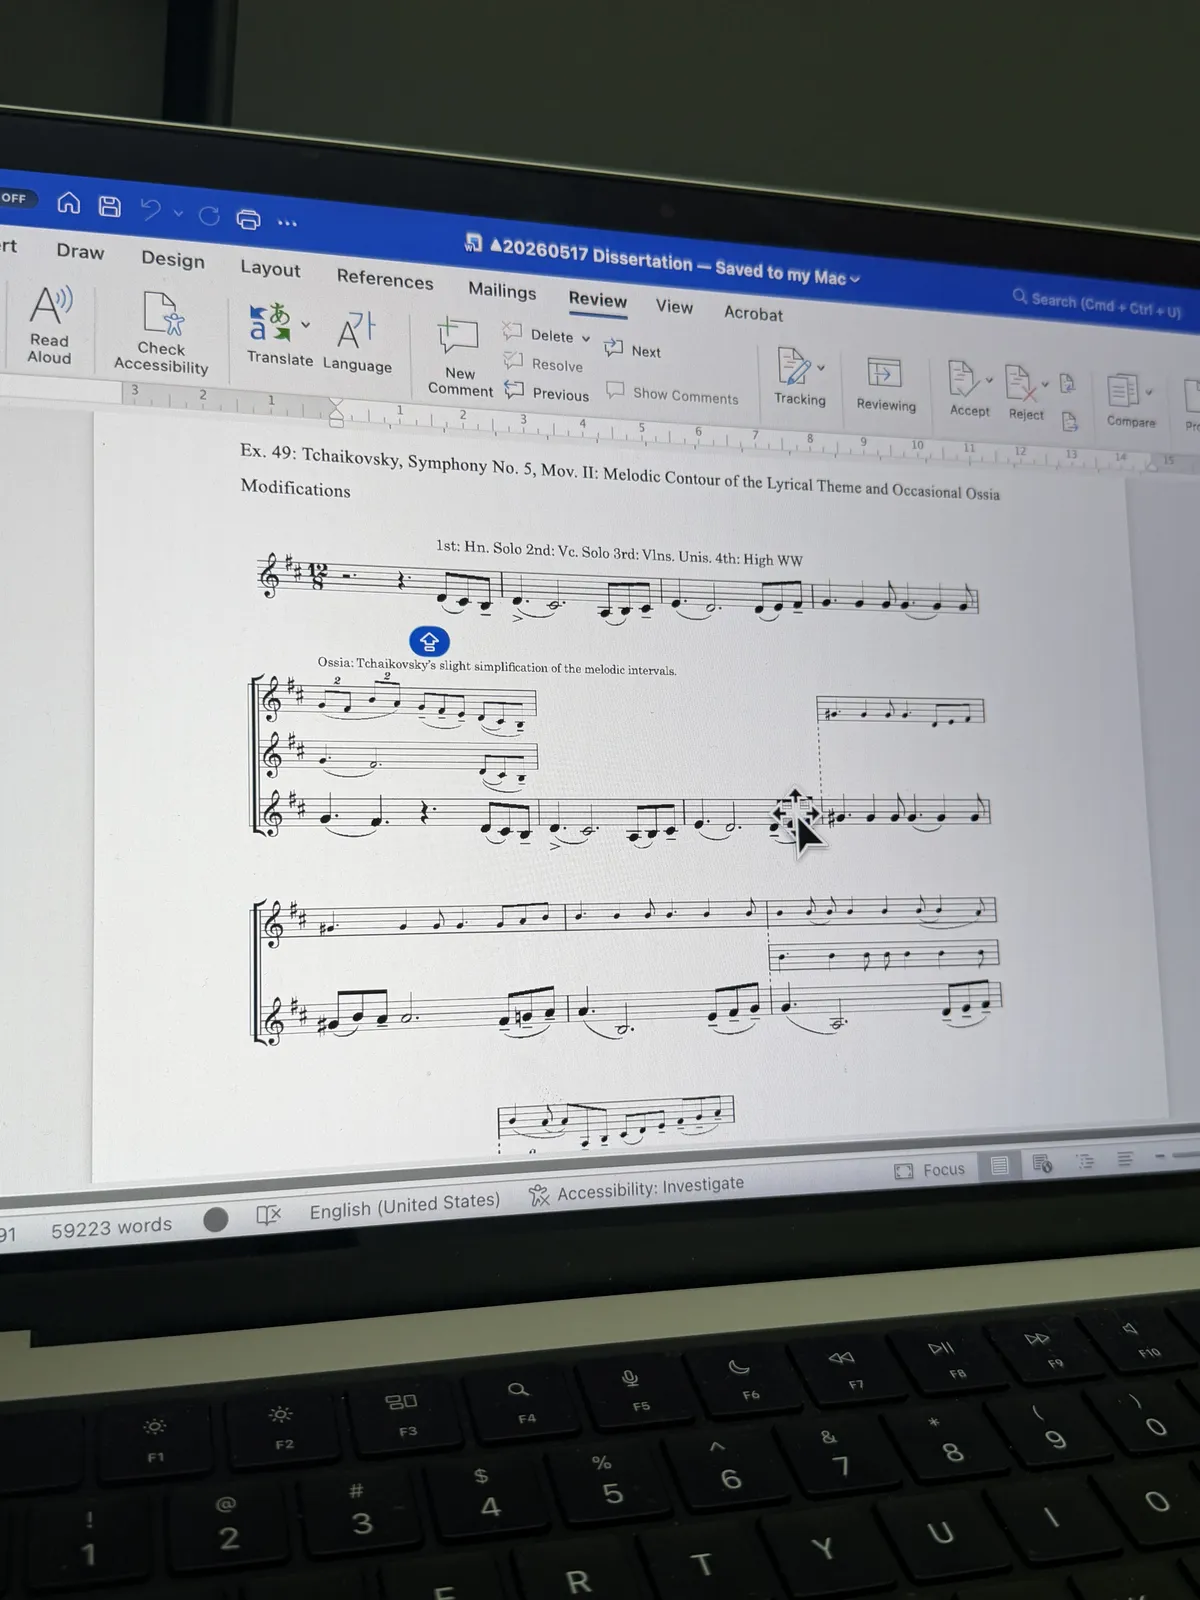Image resolution: width=1200 pixels, height=1600 pixels.
Task: Click English (United States) language status
Action: click(x=404, y=1205)
